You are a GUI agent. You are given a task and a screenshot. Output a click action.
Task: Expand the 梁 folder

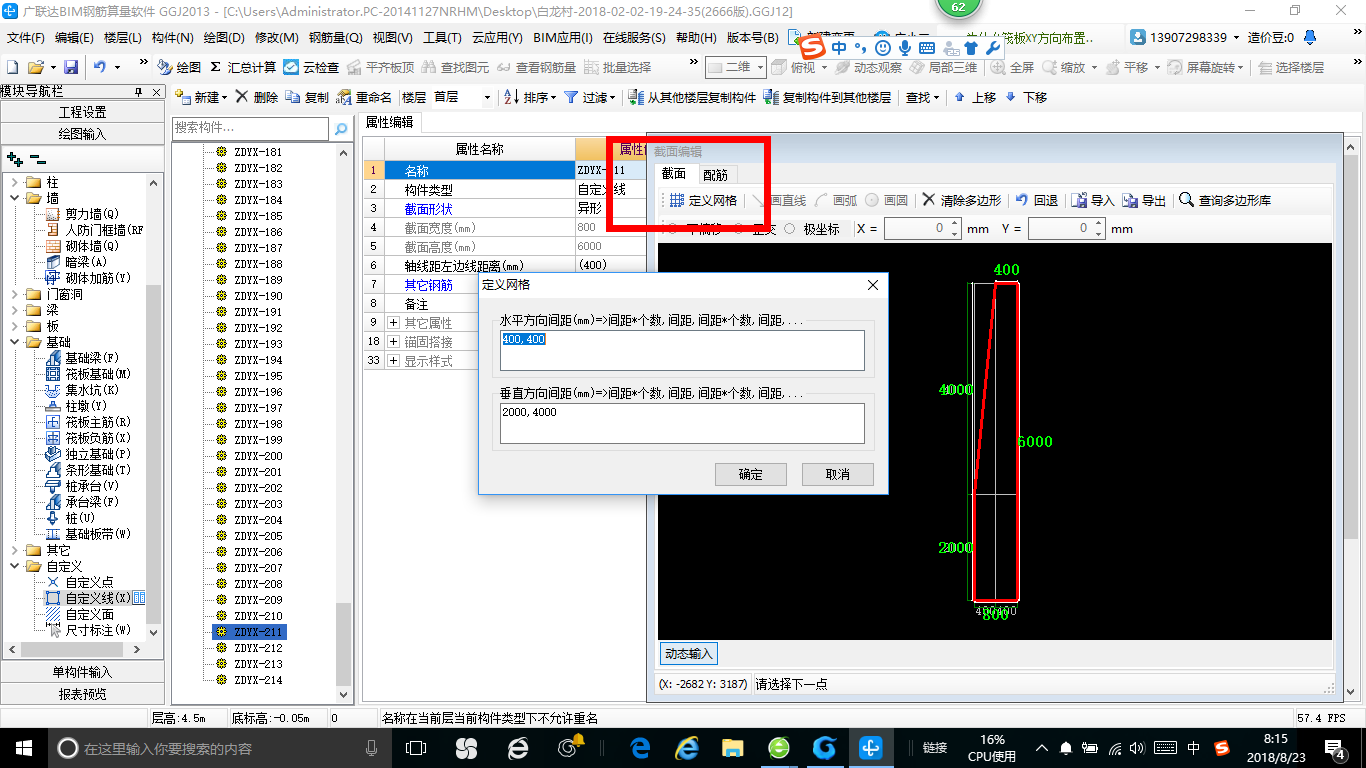click(x=15, y=310)
